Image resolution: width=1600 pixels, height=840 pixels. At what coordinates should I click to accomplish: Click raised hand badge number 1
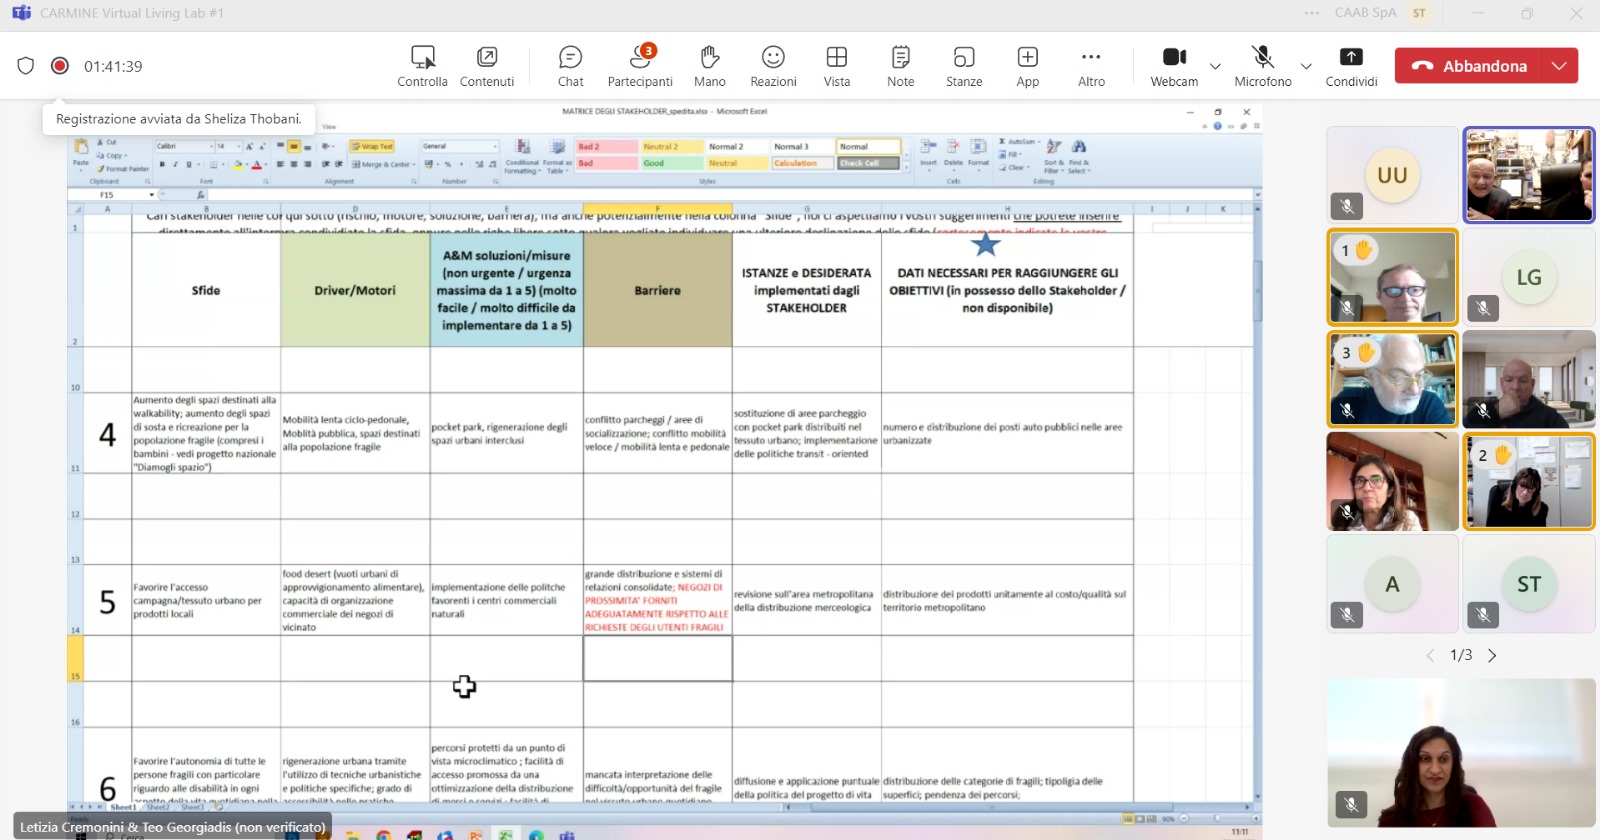[x=1356, y=250]
